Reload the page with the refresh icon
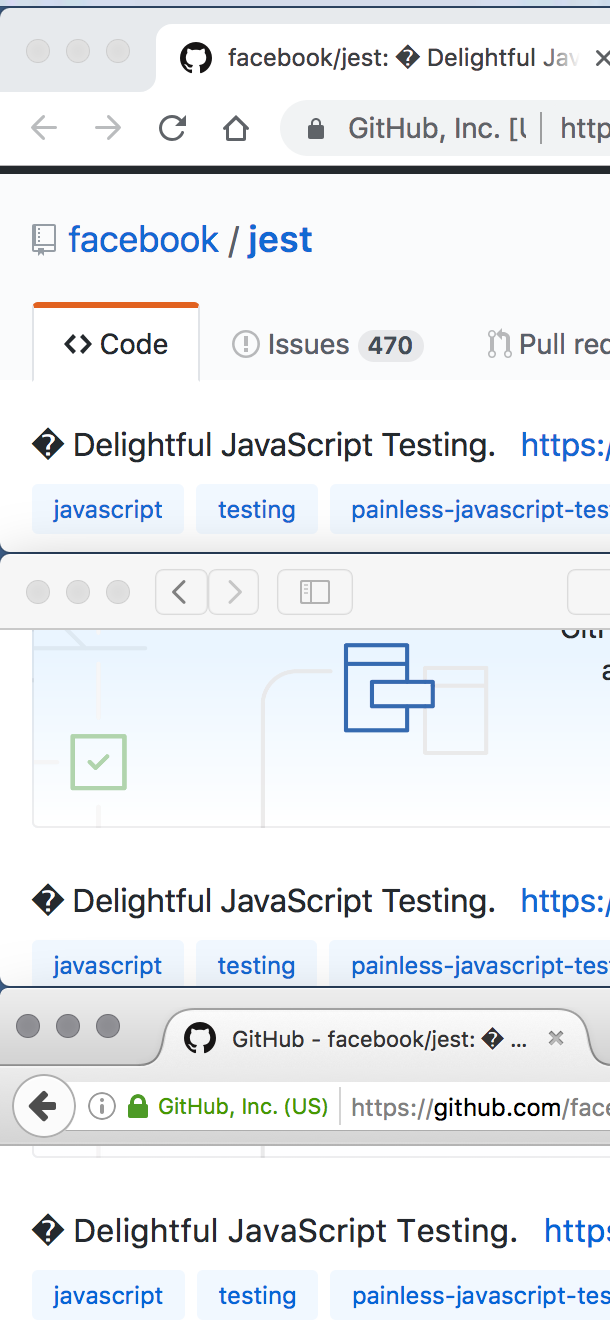The width and height of the screenshot is (610, 1344). coord(172,128)
